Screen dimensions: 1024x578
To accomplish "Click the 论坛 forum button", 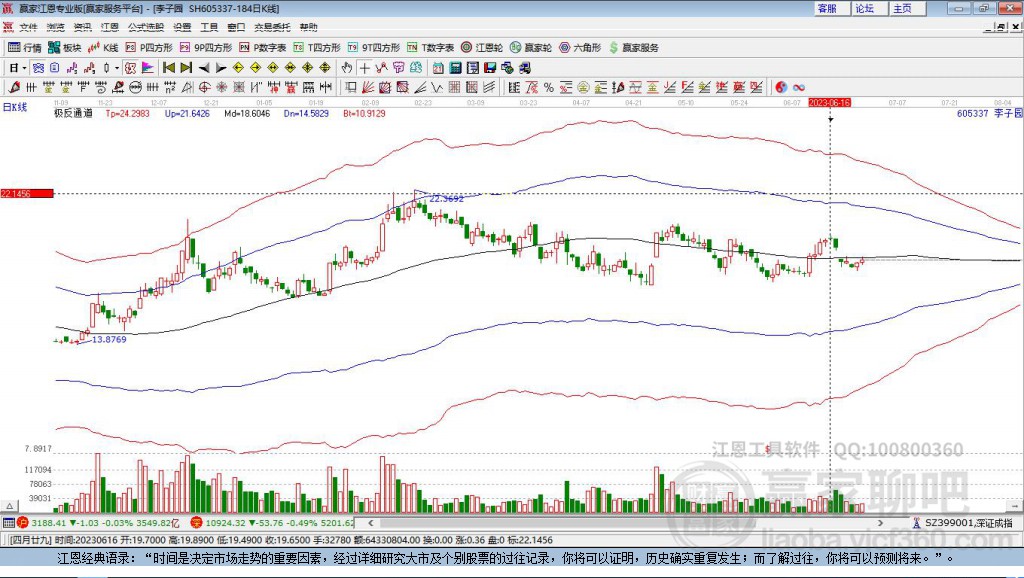I will point(869,8).
